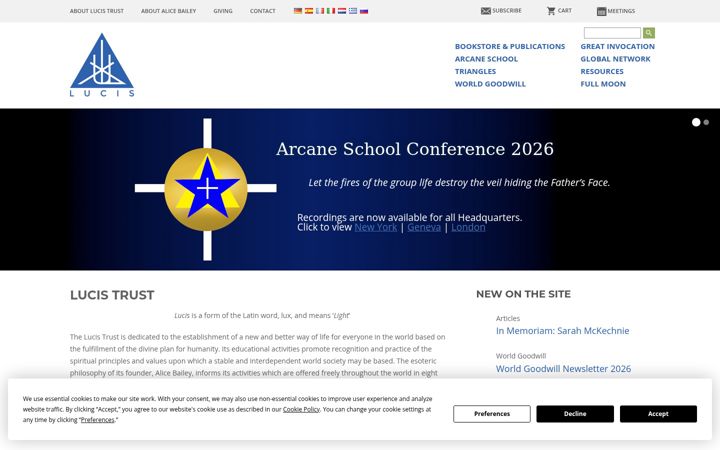
Task: Click the conference star and cross emblem
Action: coord(206,189)
